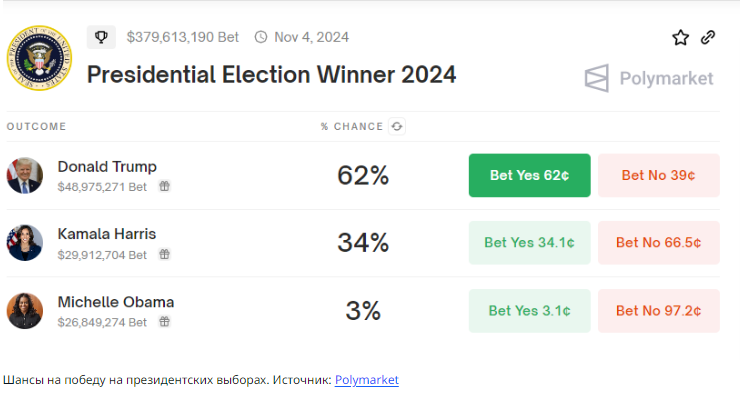Refresh the % chance column icon
The height and width of the screenshot is (394, 740).
[x=397, y=126]
